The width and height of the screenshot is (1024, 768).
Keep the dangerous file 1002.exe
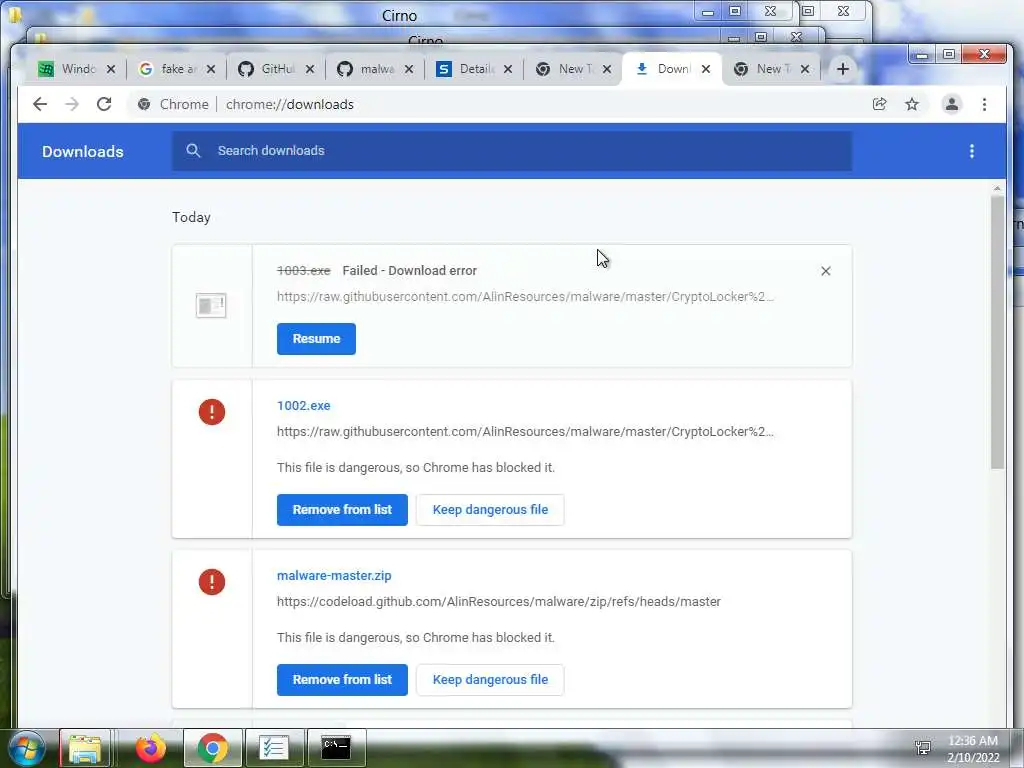tap(490, 510)
